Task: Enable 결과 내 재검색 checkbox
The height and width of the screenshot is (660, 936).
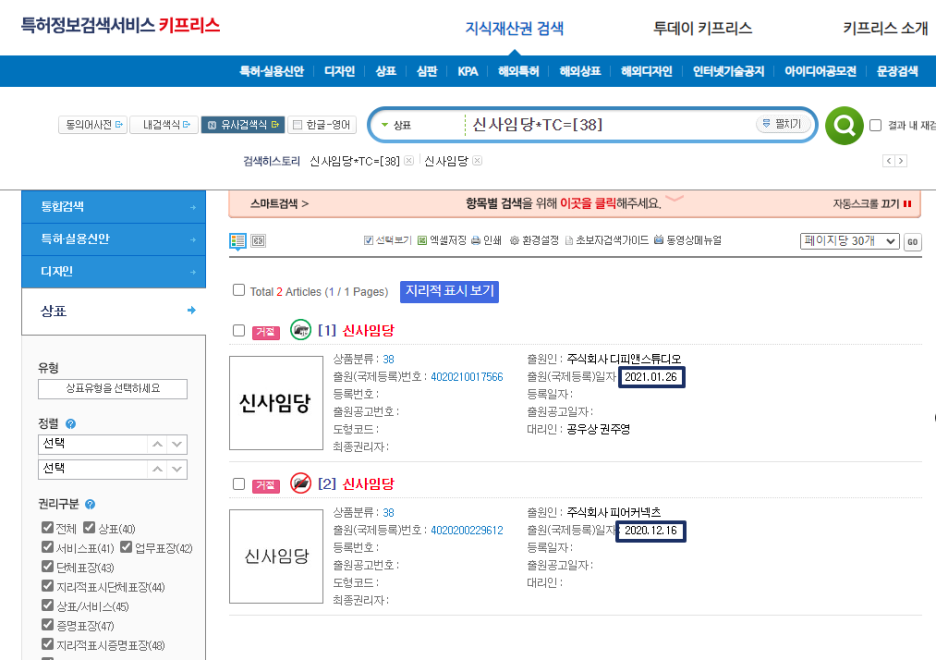Action: (x=876, y=125)
